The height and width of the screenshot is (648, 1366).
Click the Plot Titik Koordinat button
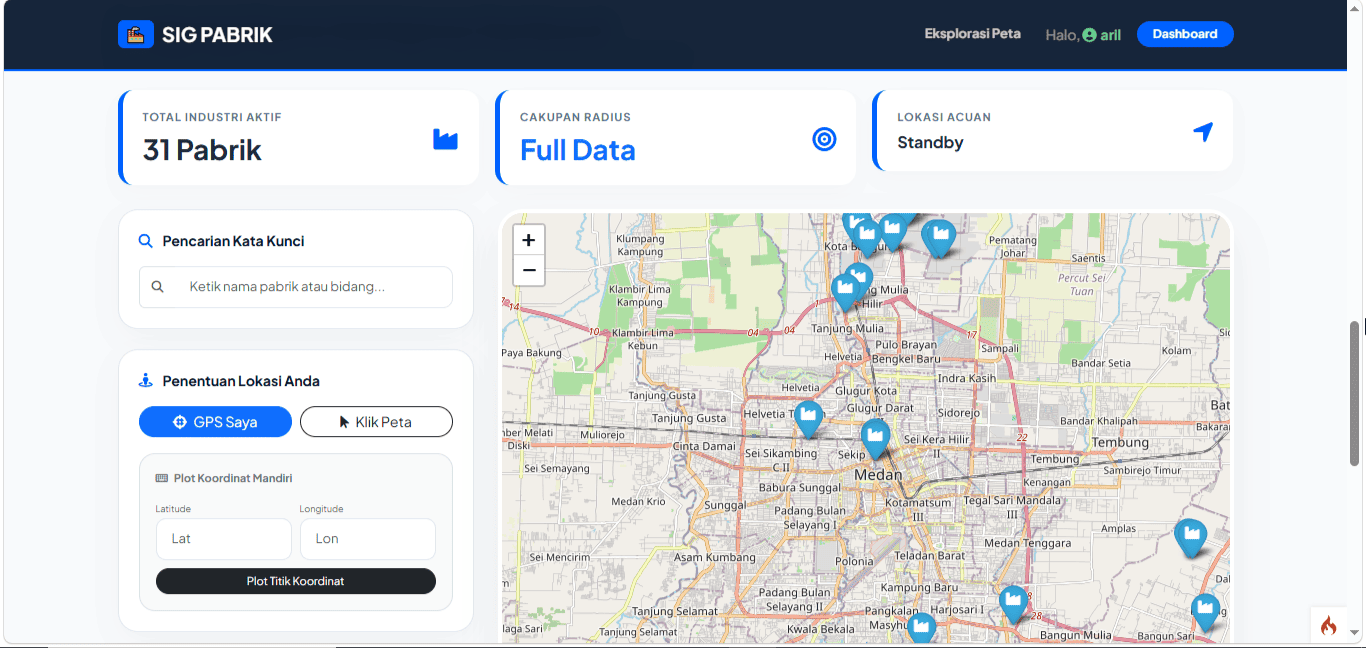coord(296,581)
